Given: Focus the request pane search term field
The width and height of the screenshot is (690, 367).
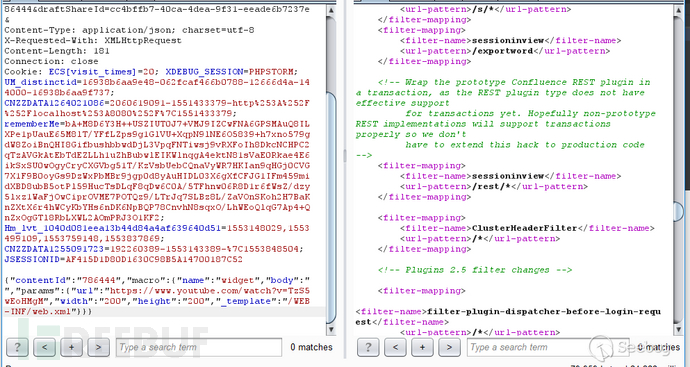Looking at the screenshot, I should [198, 347].
